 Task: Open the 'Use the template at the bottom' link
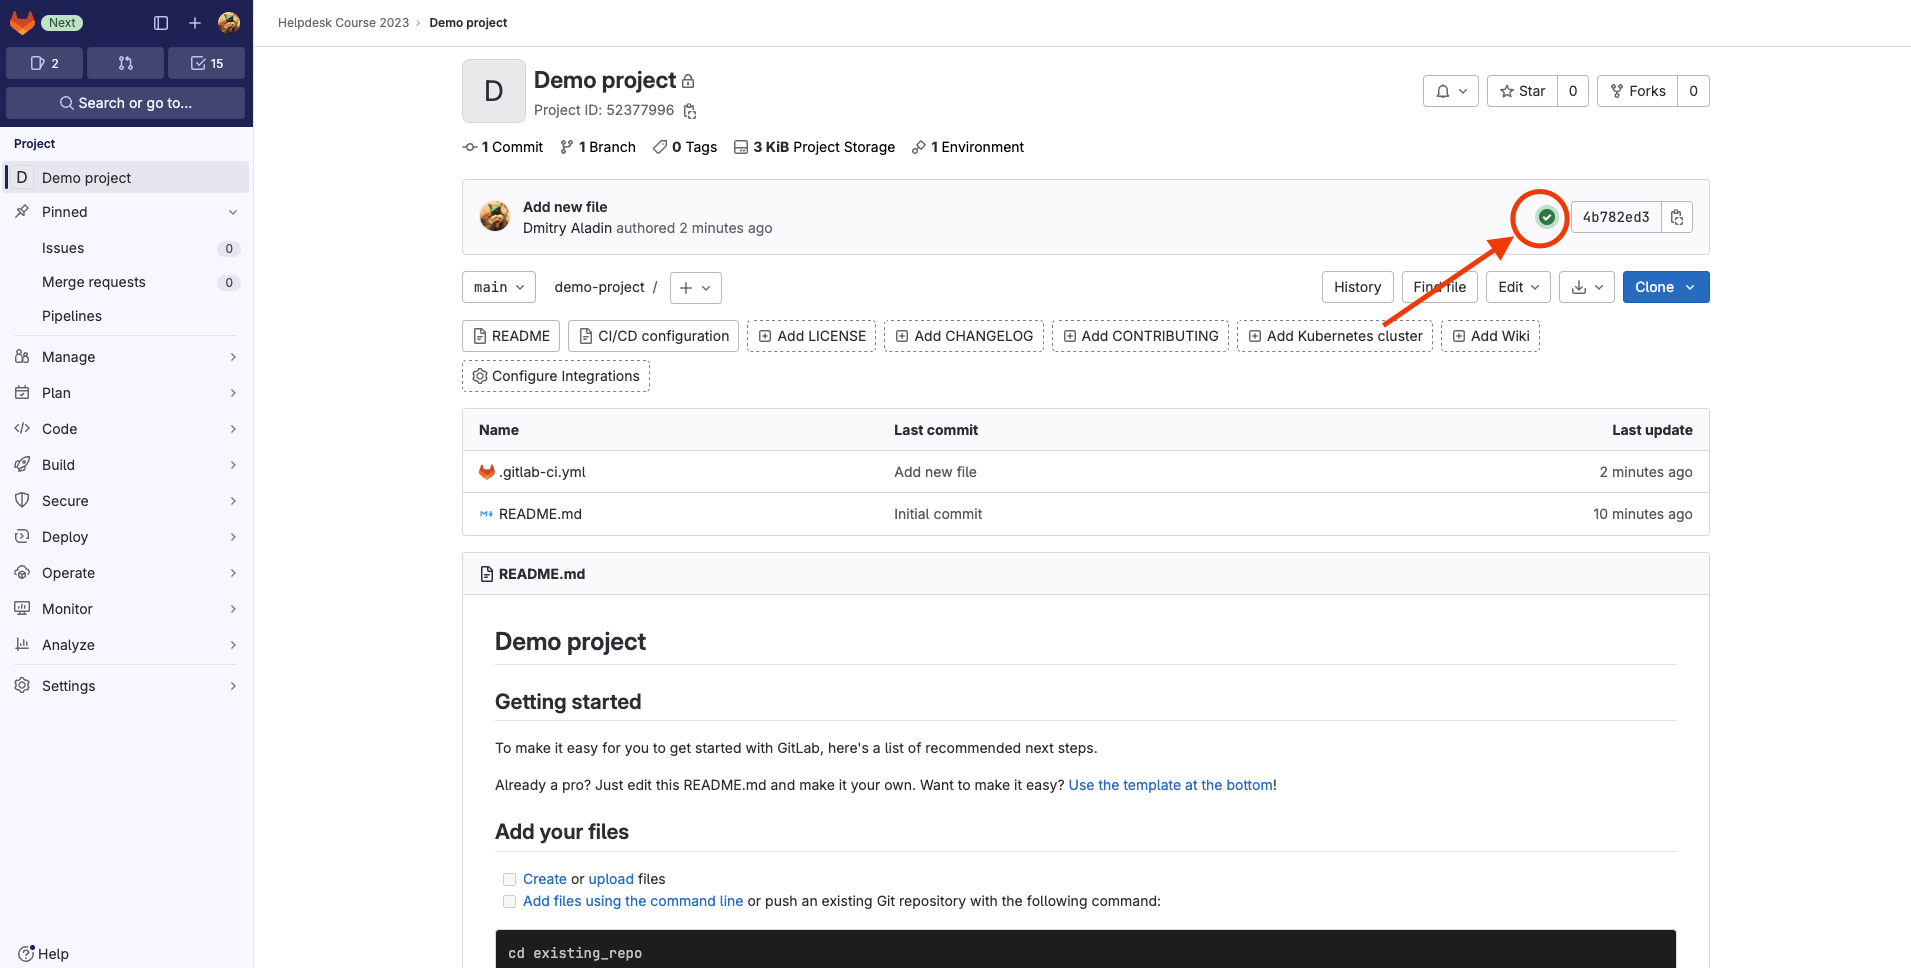(1170, 785)
